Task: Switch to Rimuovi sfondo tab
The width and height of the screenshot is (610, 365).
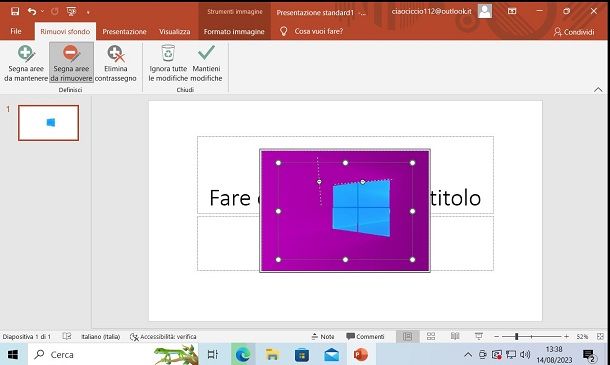Action: pyautogui.click(x=65, y=32)
